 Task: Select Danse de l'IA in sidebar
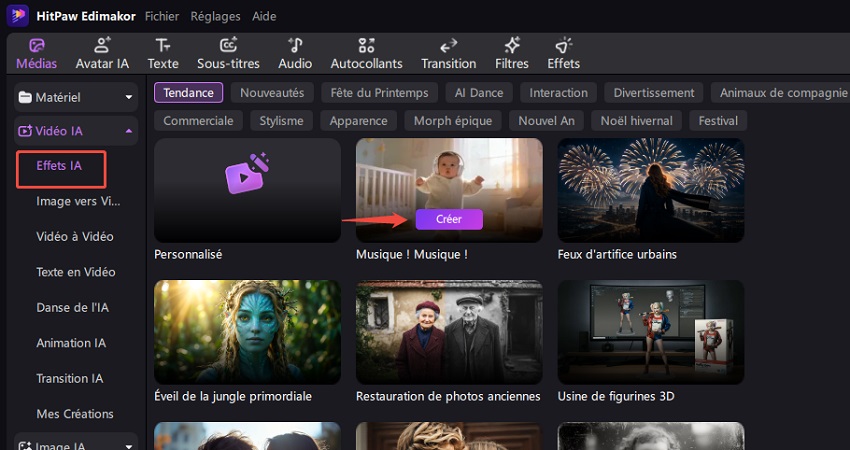pos(72,308)
